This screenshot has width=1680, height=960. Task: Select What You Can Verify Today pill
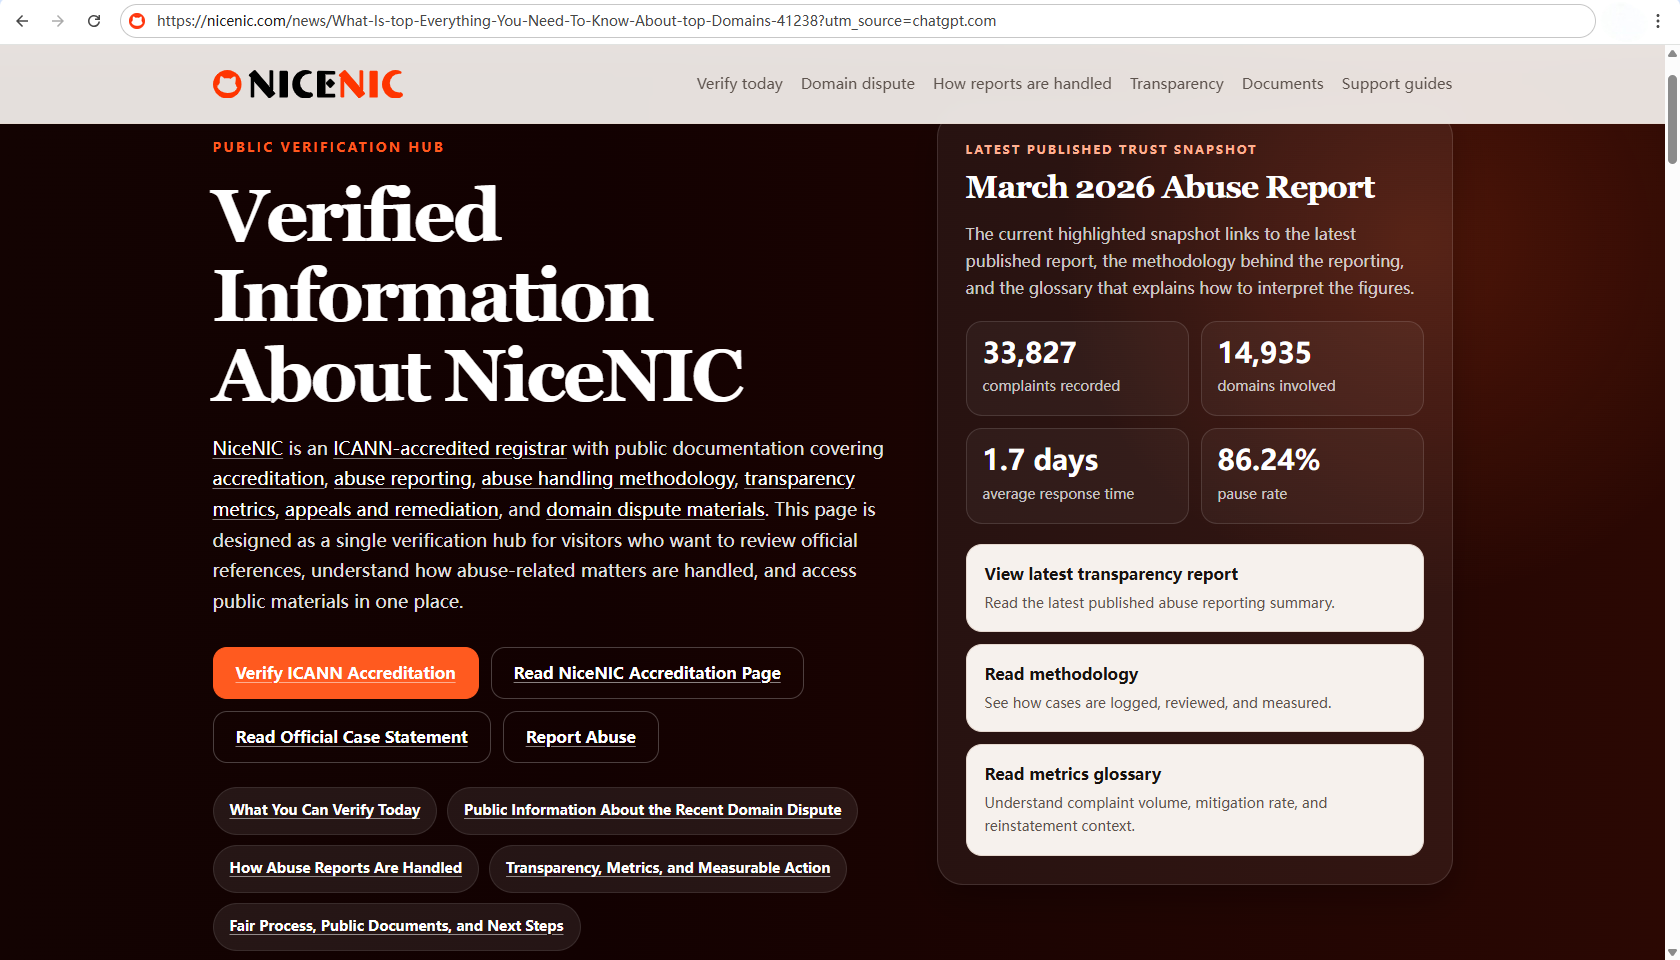[325, 811]
